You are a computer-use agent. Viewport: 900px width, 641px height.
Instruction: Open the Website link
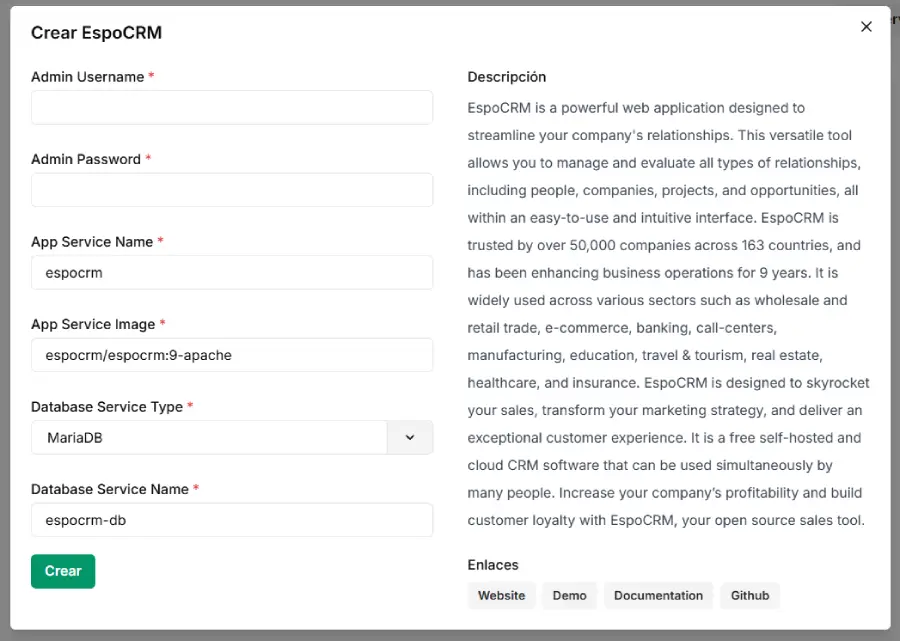[501, 595]
